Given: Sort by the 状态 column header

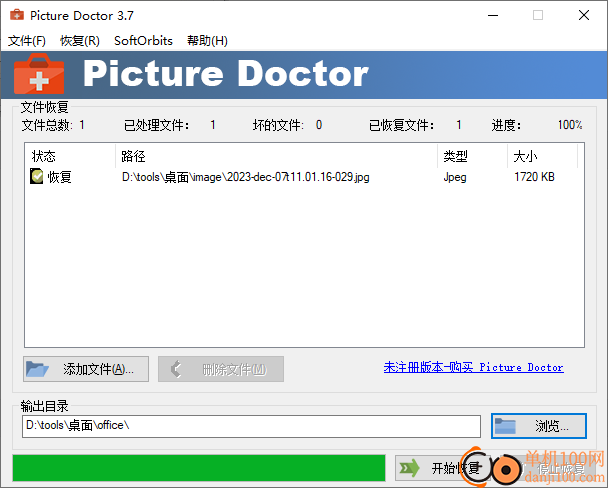Looking at the screenshot, I should (70, 156).
